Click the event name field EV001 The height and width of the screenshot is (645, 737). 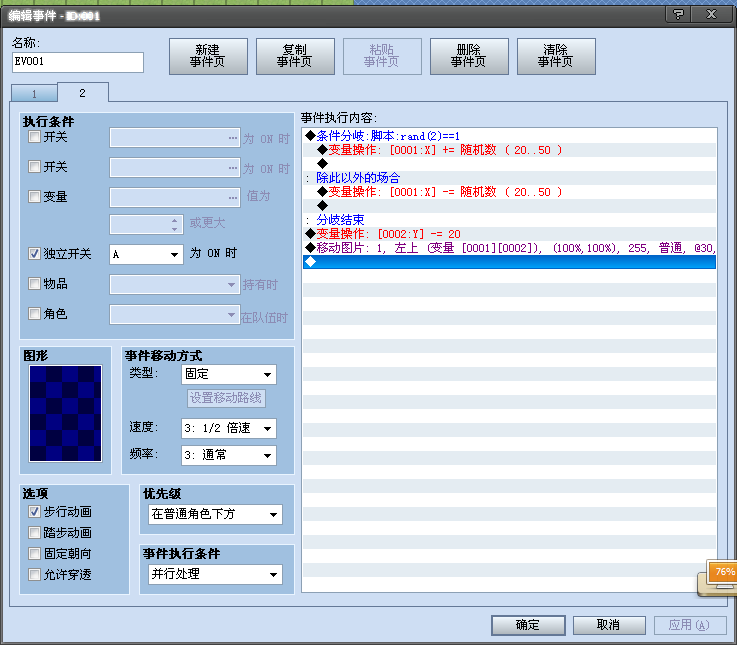78,62
